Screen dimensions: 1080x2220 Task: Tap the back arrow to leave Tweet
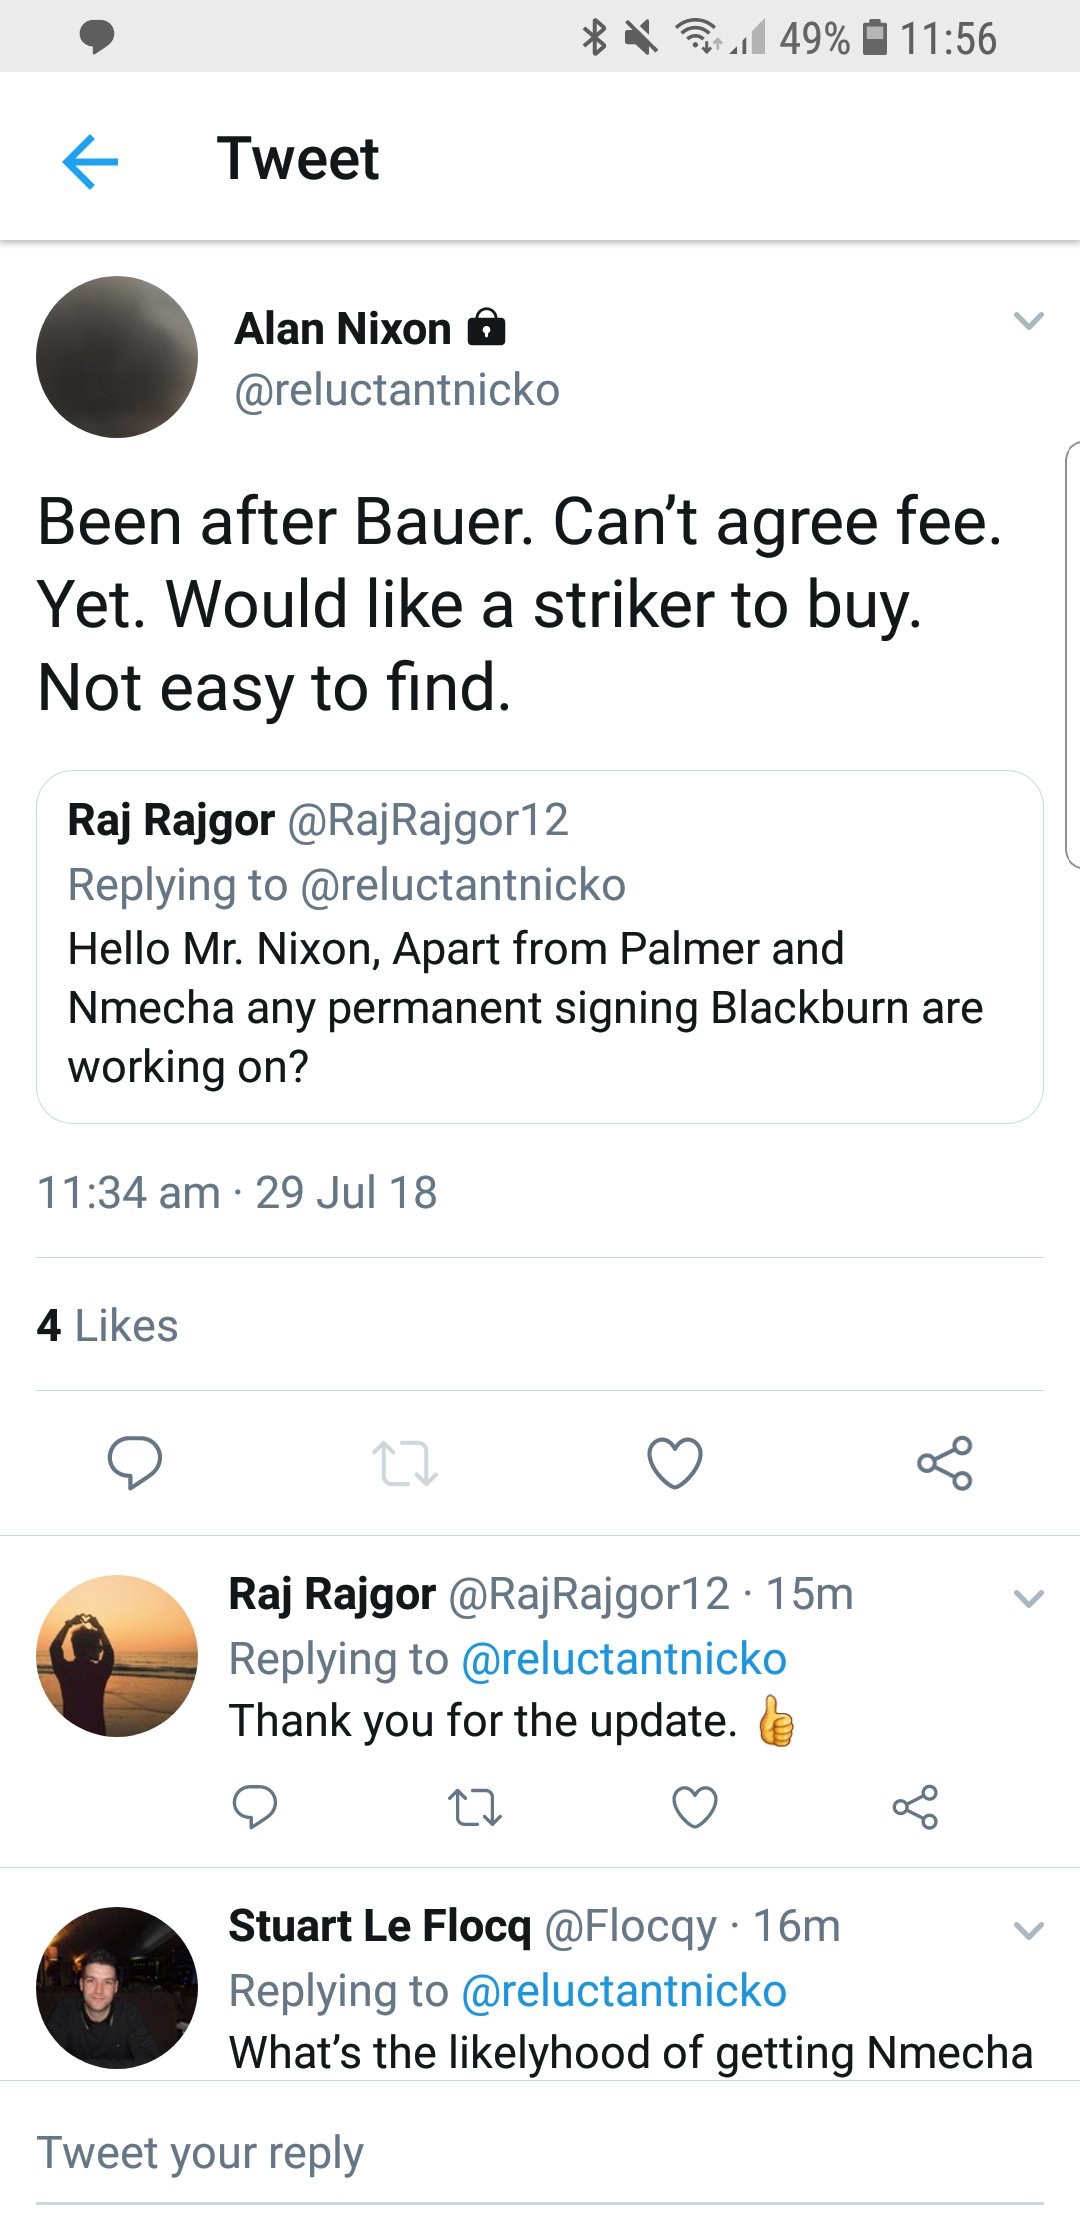point(90,160)
